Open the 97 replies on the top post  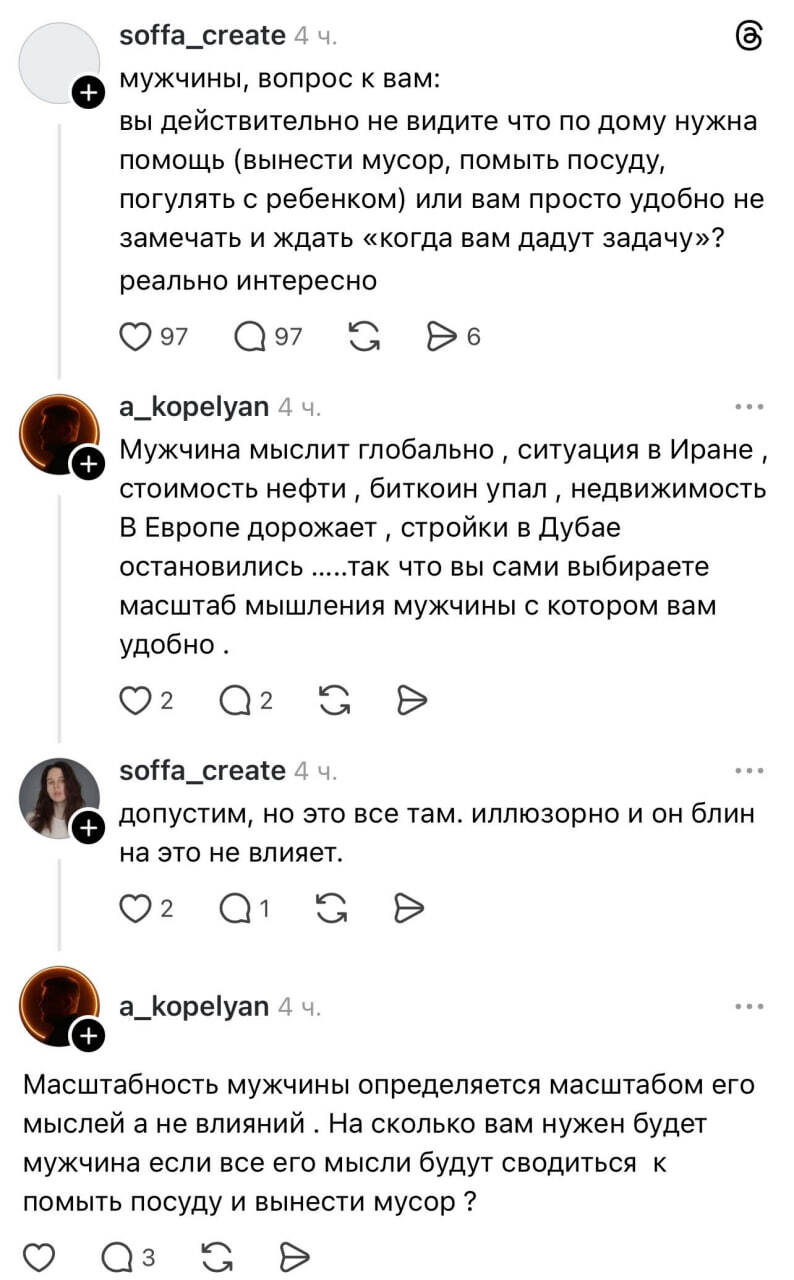tap(251, 338)
